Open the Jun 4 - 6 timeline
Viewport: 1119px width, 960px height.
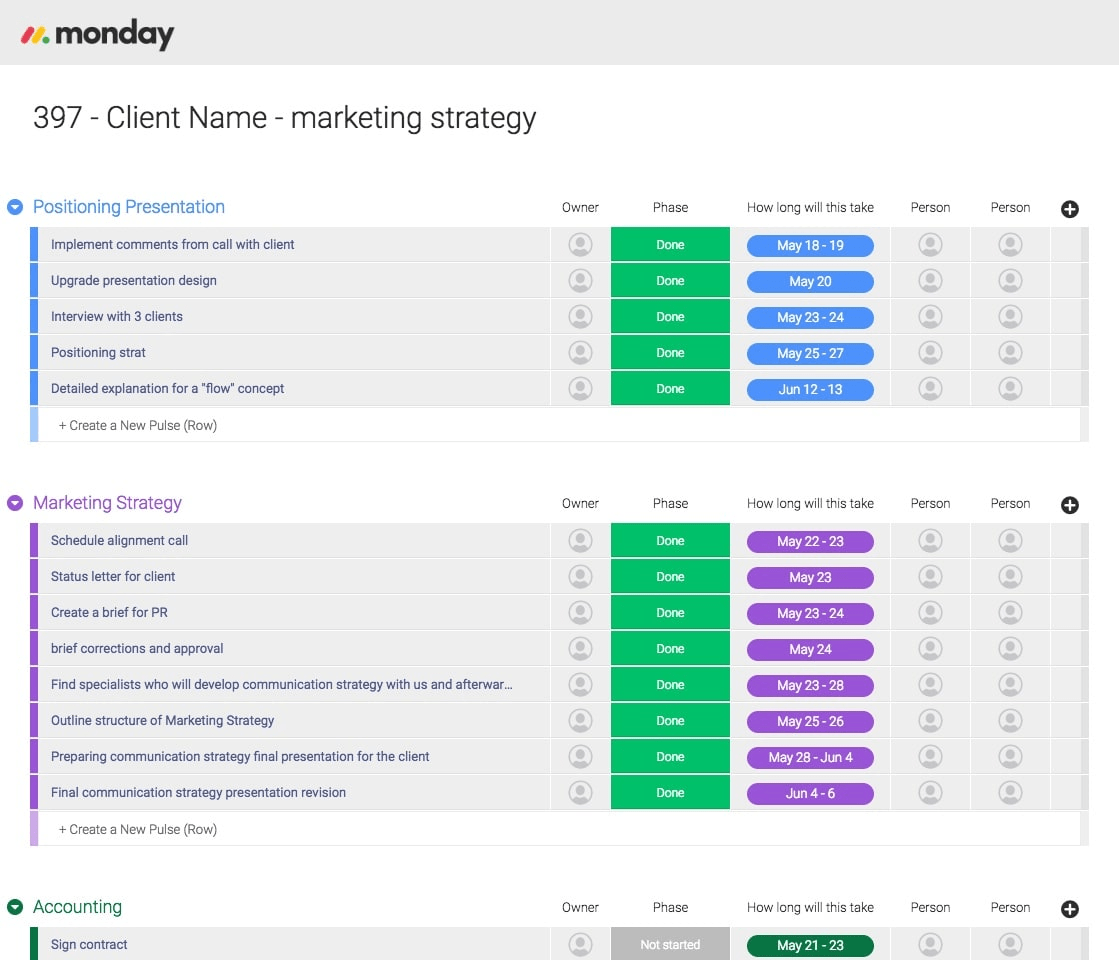pyautogui.click(x=810, y=794)
